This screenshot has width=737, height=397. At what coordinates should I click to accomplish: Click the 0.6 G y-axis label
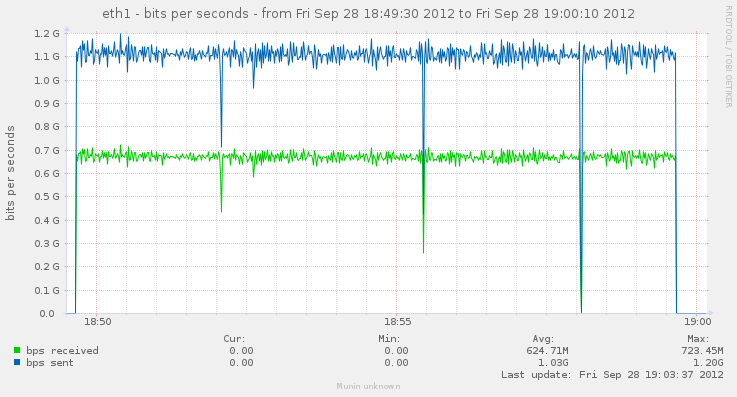[47, 173]
